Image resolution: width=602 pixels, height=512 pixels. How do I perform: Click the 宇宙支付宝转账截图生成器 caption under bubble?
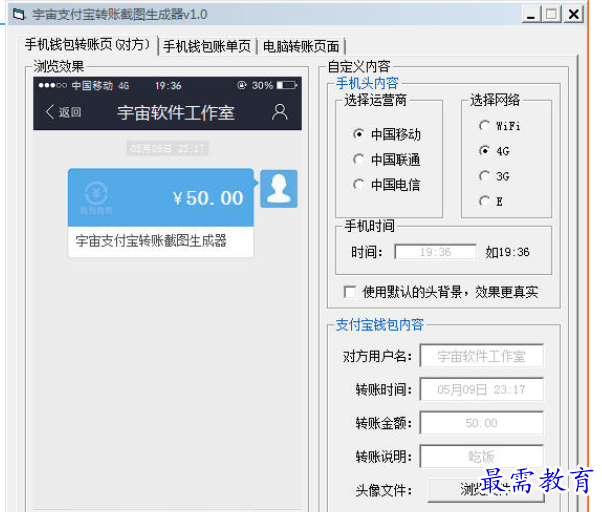(x=151, y=241)
